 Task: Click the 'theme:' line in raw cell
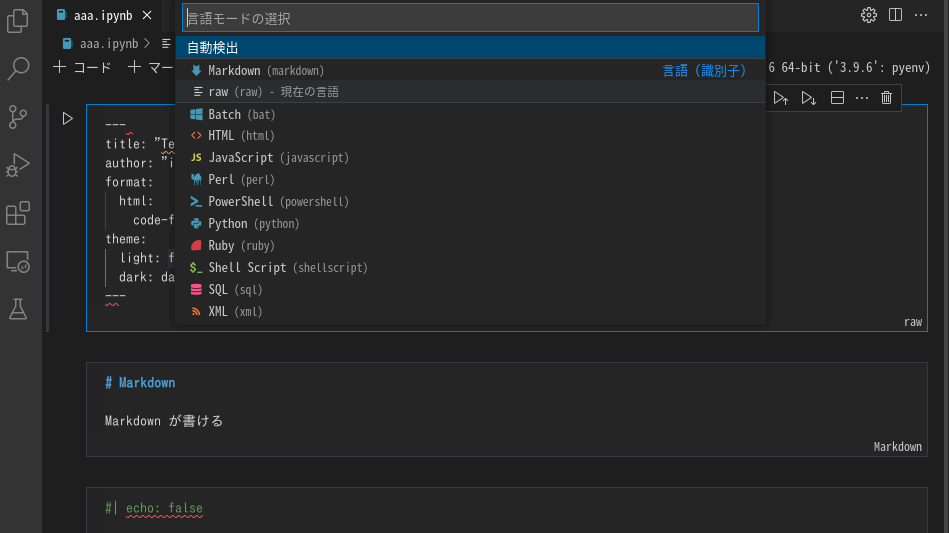[x=125, y=239]
